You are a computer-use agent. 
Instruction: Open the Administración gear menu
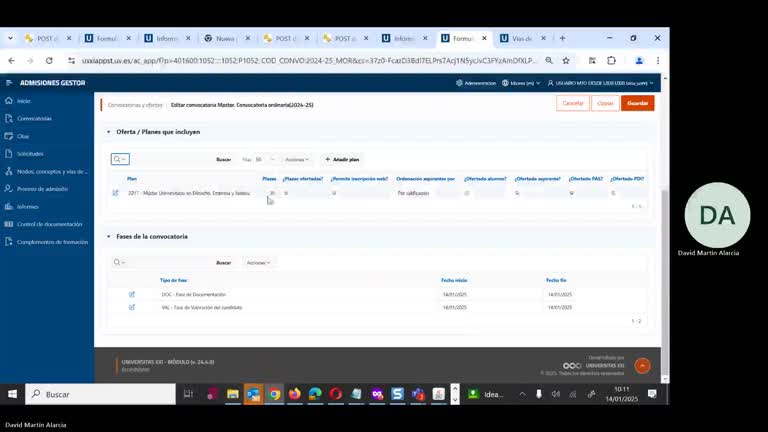(x=476, y=83)
